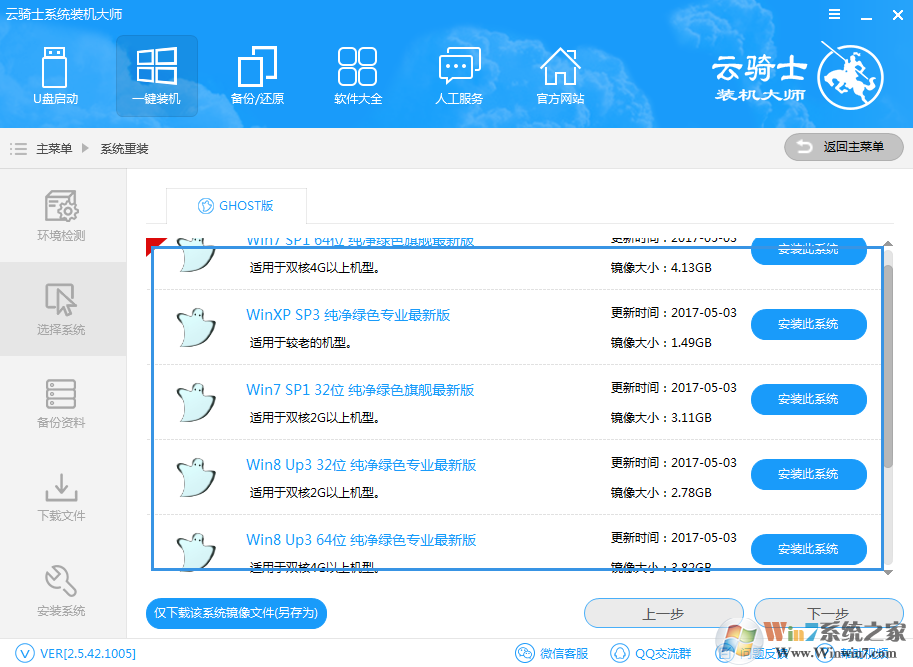Viewport: 913px width, 667px height.
Task: Install Win8 Up3 32位 system
Action: click(x=808, y=474)
